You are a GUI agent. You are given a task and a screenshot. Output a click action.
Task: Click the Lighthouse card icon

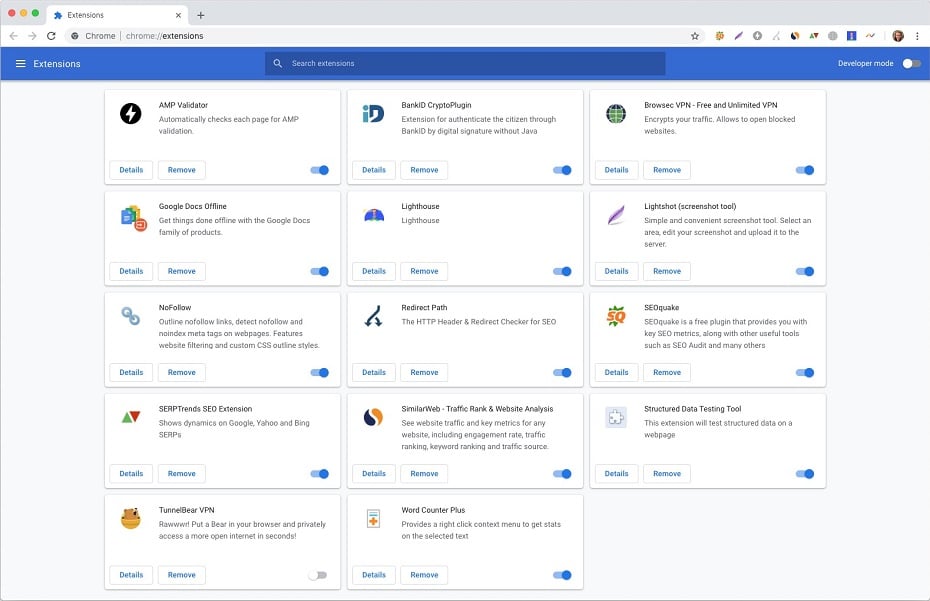[374, 215]
